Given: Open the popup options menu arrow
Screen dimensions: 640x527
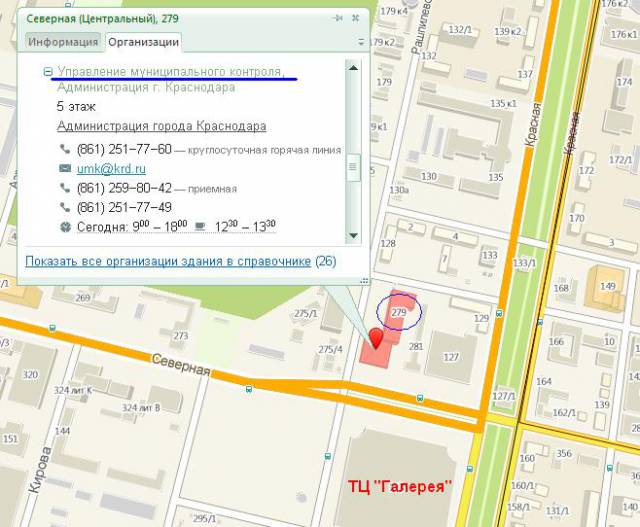Looking at the screenshot, I should click(361, 42).
